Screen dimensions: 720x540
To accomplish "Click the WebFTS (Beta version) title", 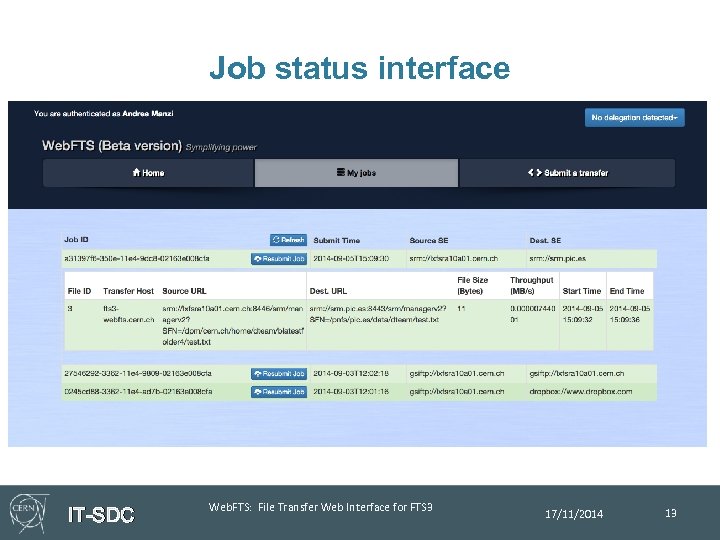I will tap(110, 146).
